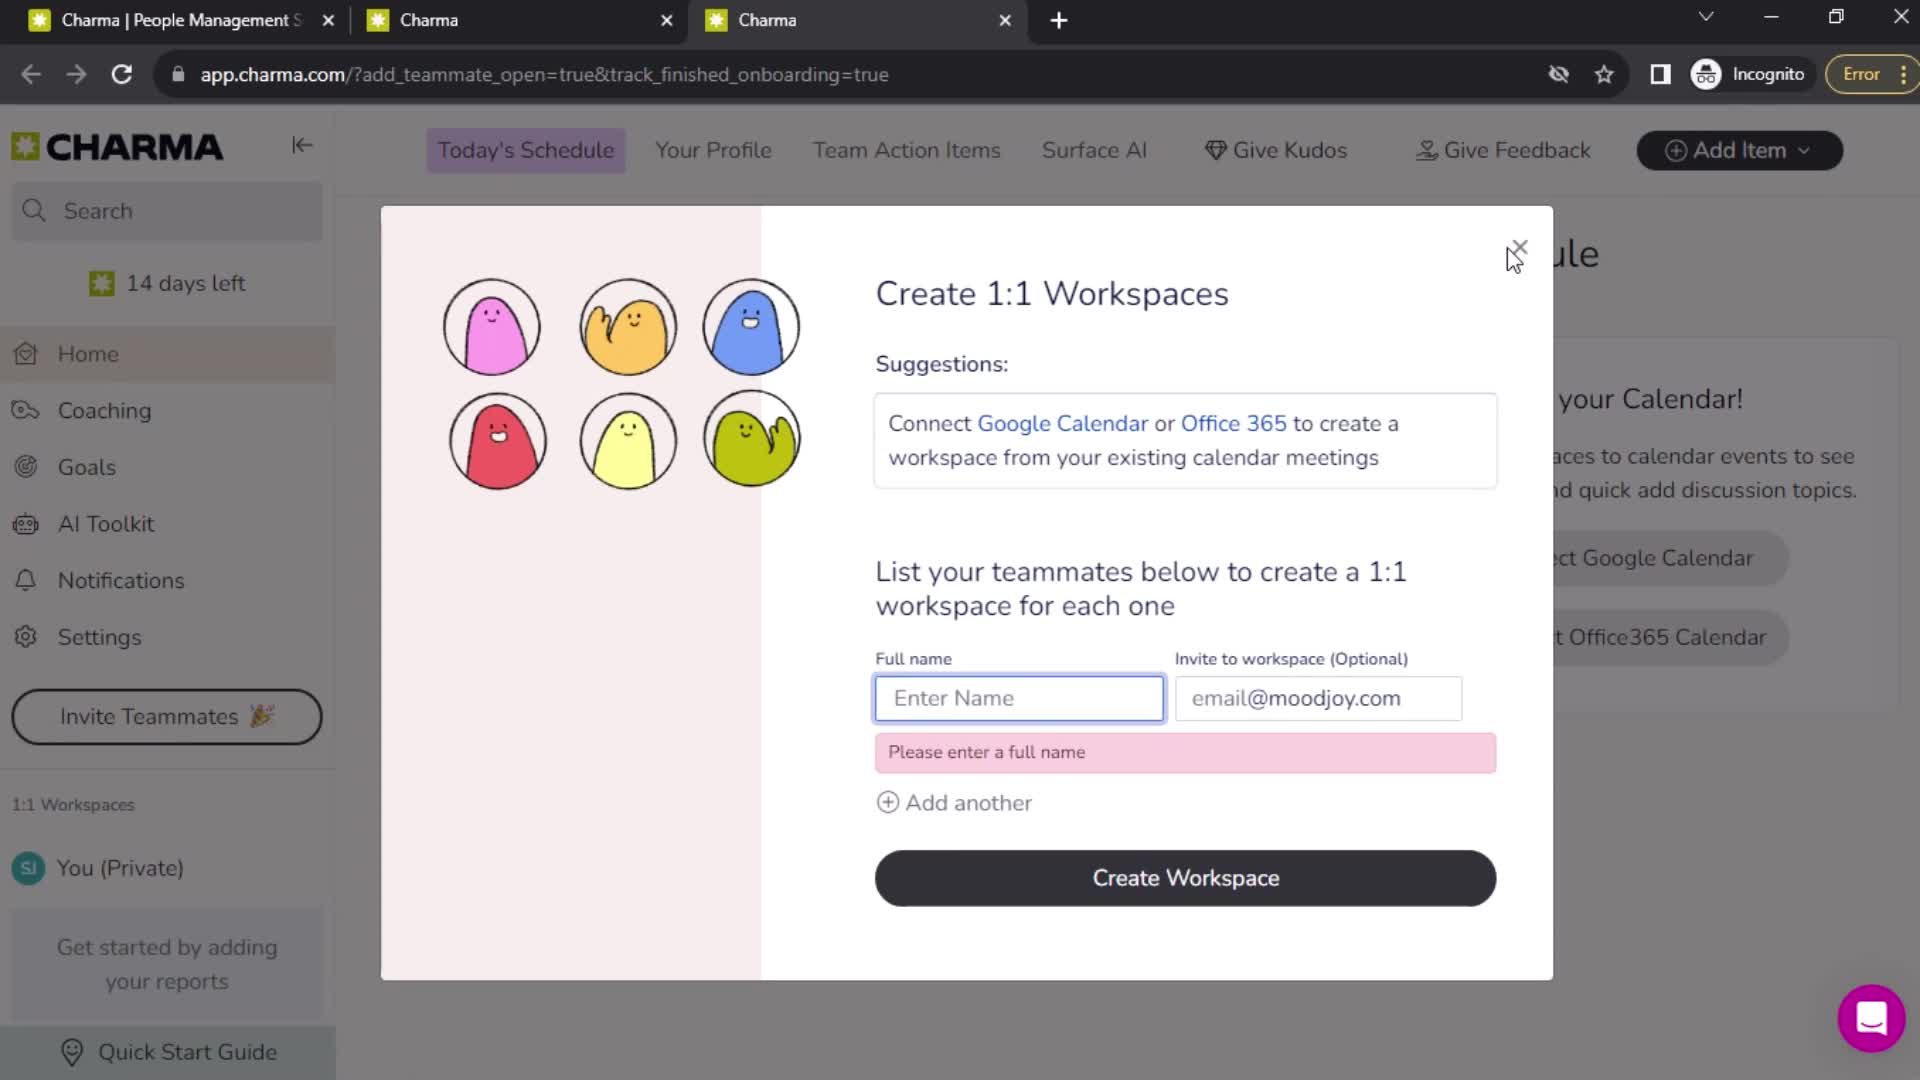Screen dimensions: 1920x1080
Task: Click the You (Private) workspace item
Action: point(121,869)
